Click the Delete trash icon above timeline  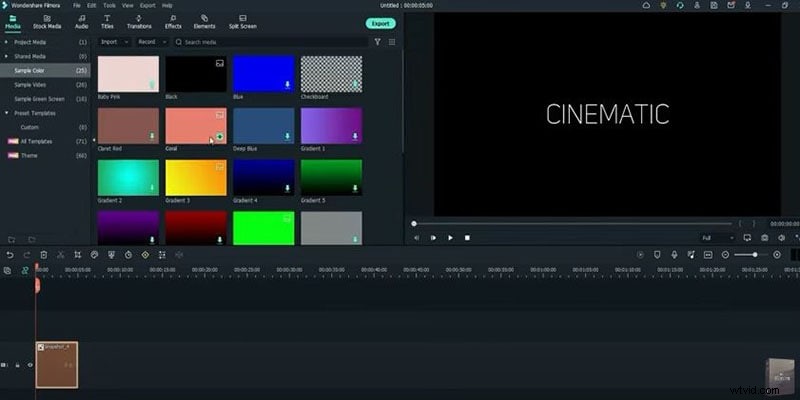[x=43, y=255]
